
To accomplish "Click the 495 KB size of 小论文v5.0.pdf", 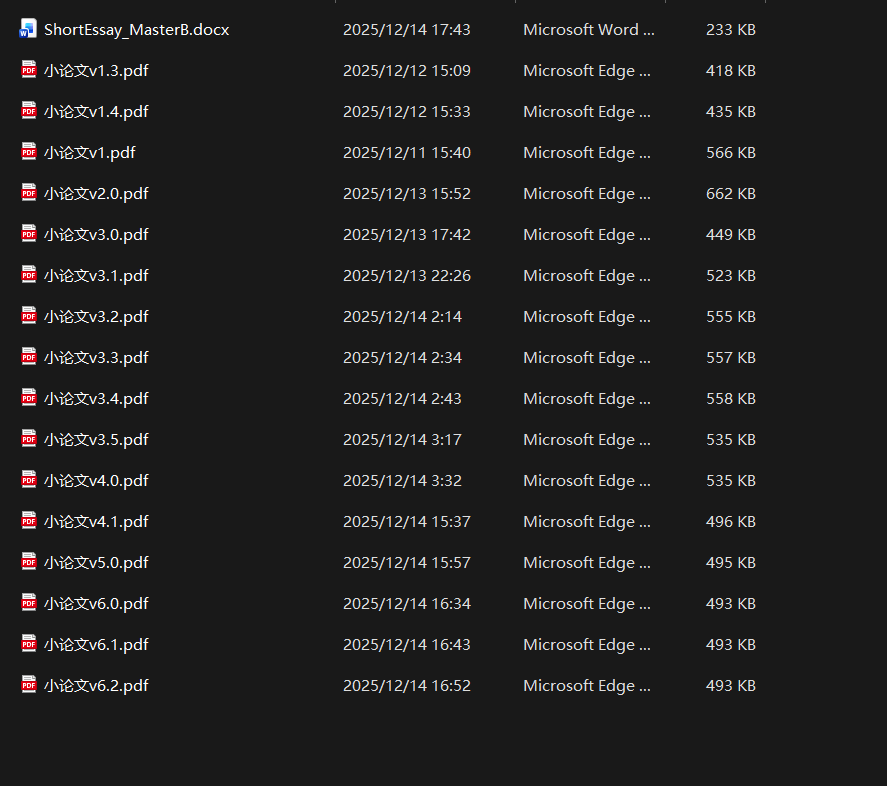I will coord(730,563).
